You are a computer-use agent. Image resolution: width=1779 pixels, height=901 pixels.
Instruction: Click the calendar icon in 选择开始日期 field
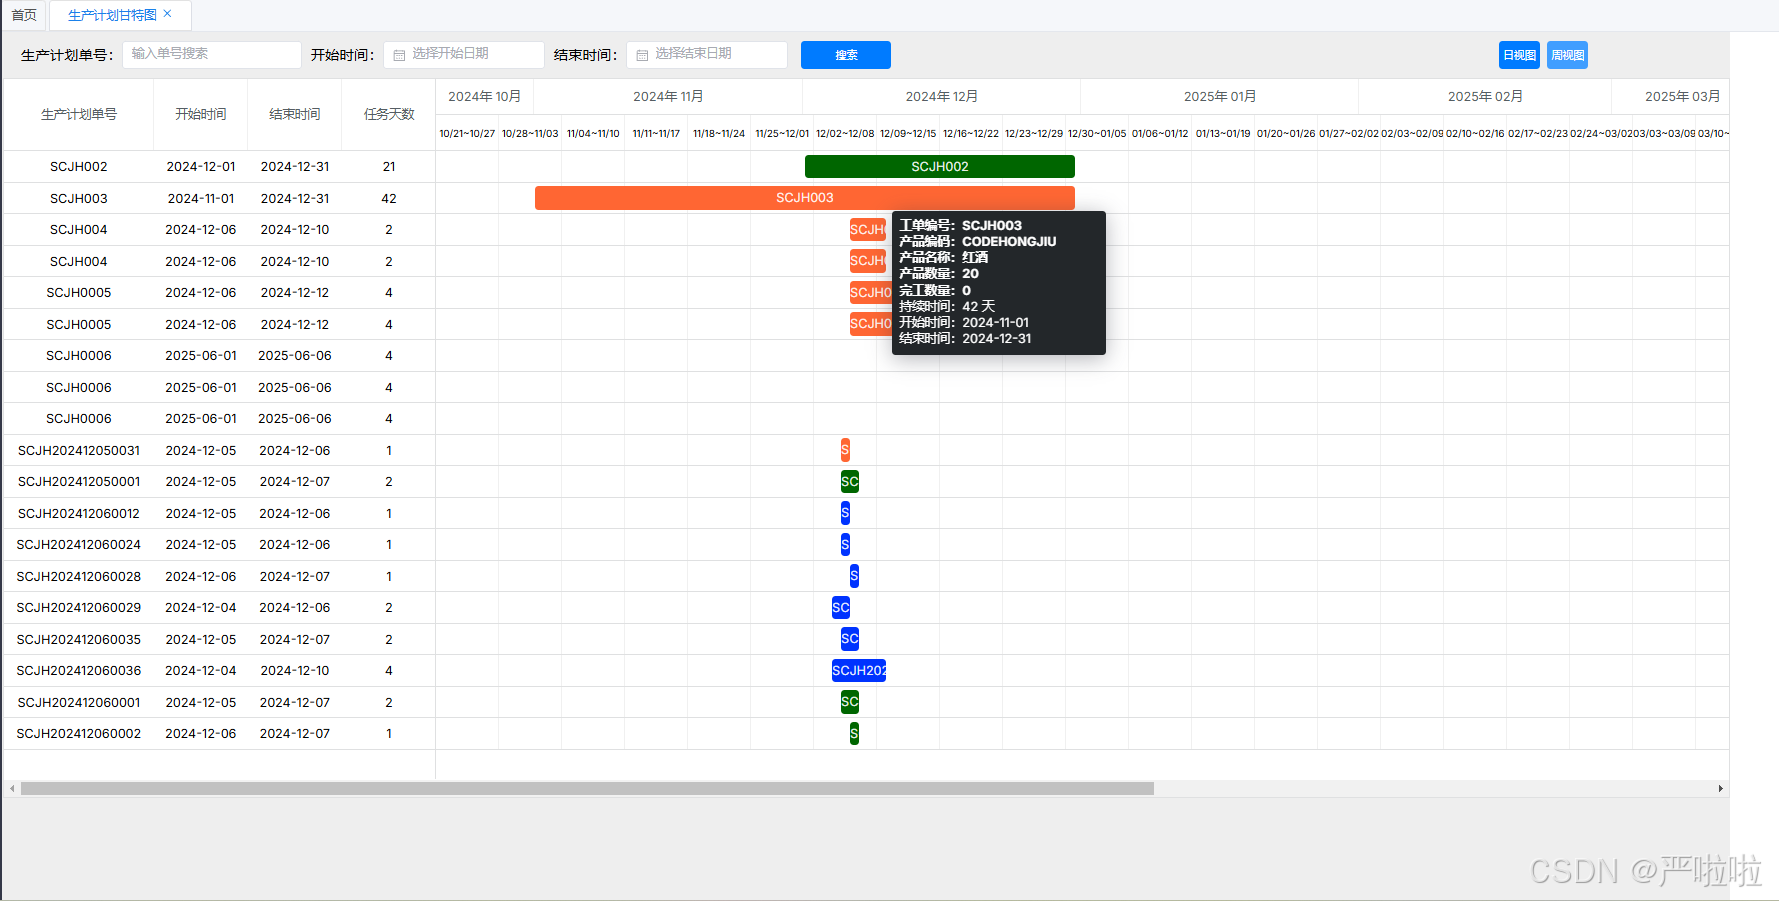[x=399, y=55]
